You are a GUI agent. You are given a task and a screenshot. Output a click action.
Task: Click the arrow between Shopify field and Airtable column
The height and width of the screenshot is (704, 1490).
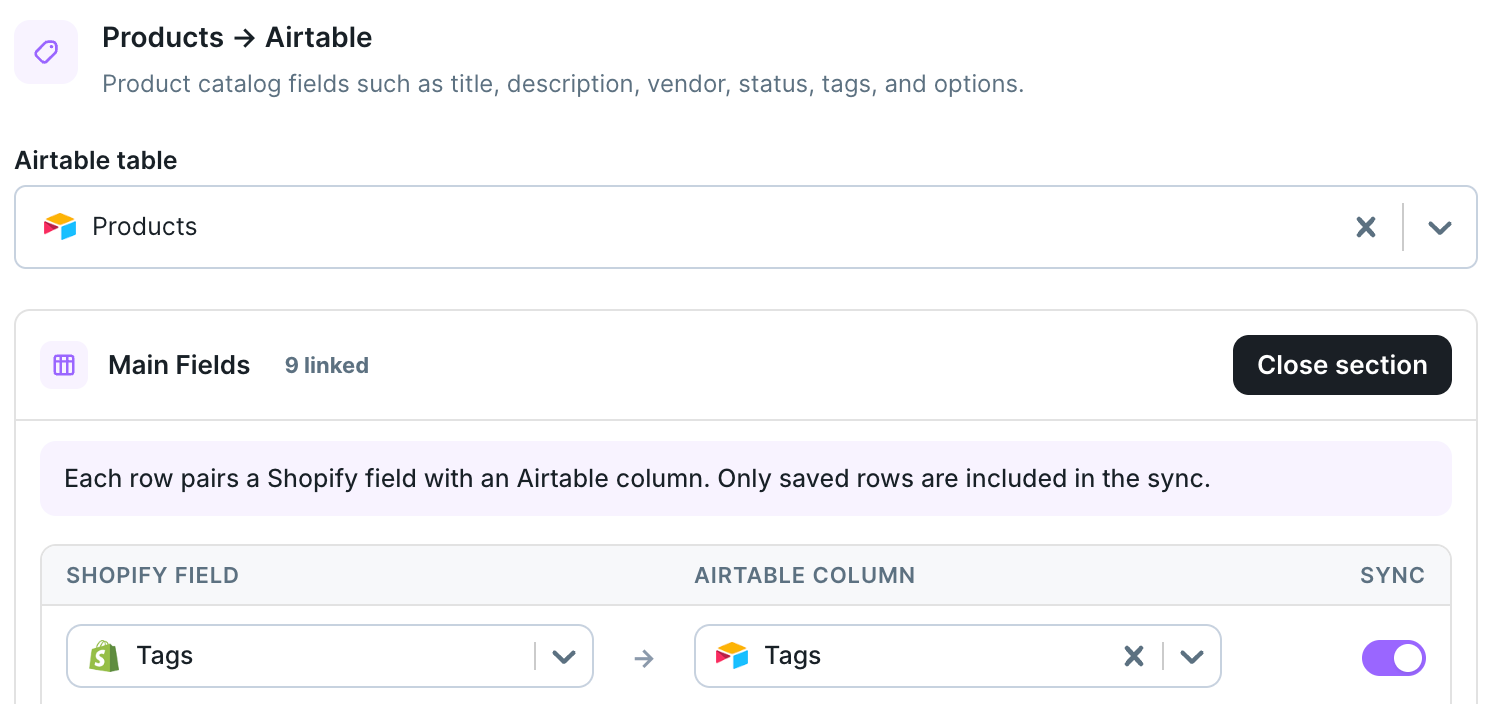[644, 658]
